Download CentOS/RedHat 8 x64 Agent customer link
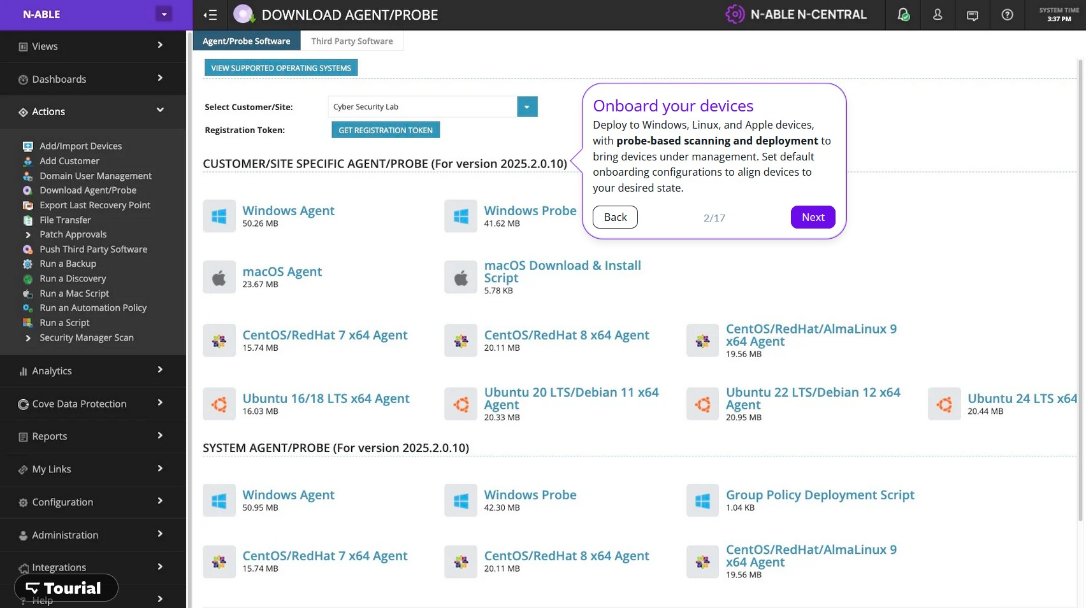 pyautogui.click(x=567, y=335)
